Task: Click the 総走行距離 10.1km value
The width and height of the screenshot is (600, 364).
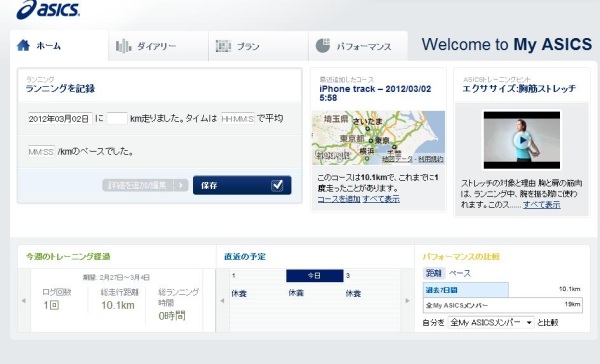Action: click(x=118, y=305)
